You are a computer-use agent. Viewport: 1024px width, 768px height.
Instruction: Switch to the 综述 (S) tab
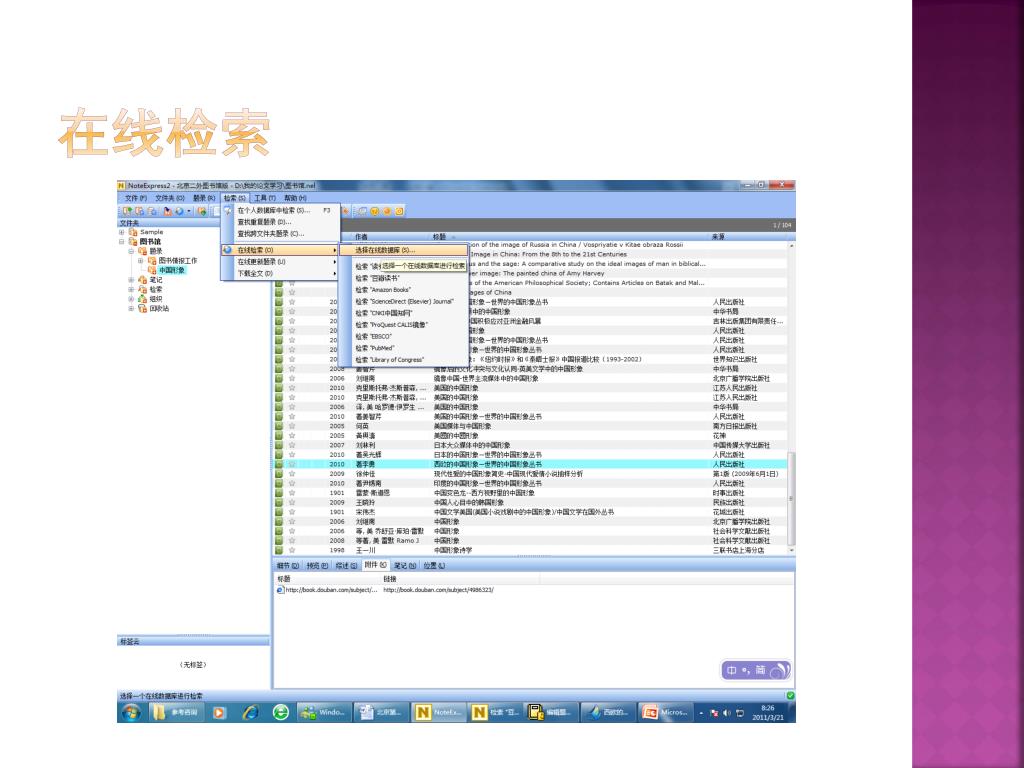tap(346, 566)
